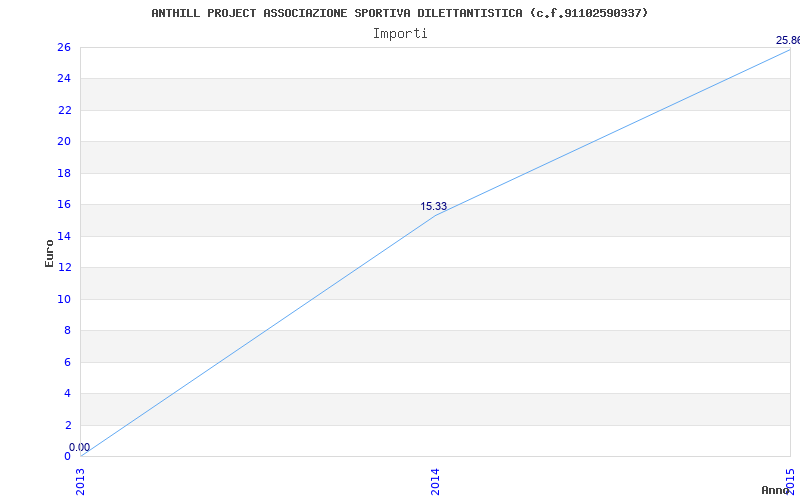Select the 15.33 data label
The image size is (800, 500).
coord(434,207)
